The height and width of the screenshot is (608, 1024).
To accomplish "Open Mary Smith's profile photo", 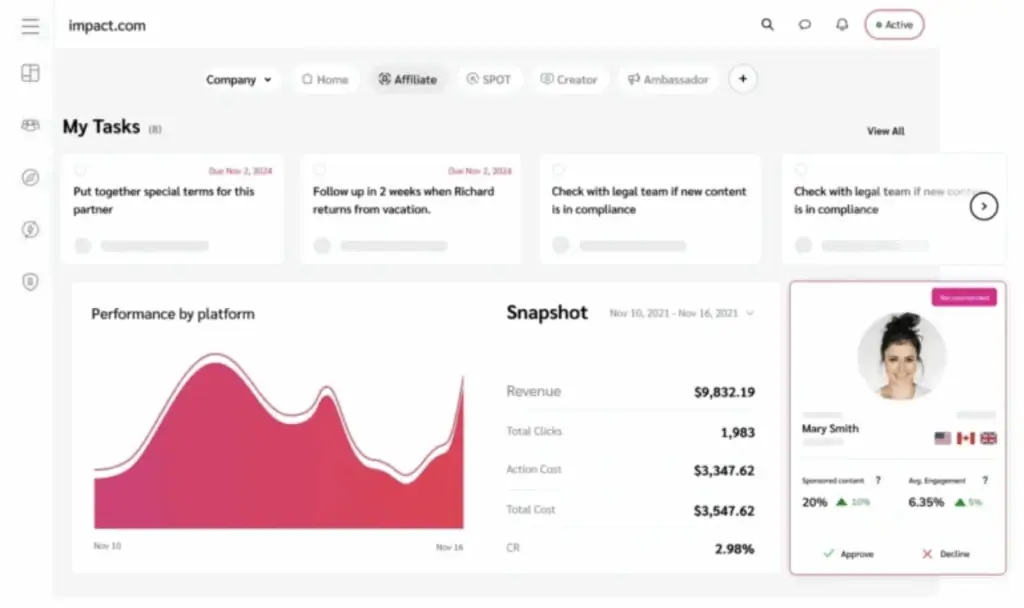I will 901,356.
